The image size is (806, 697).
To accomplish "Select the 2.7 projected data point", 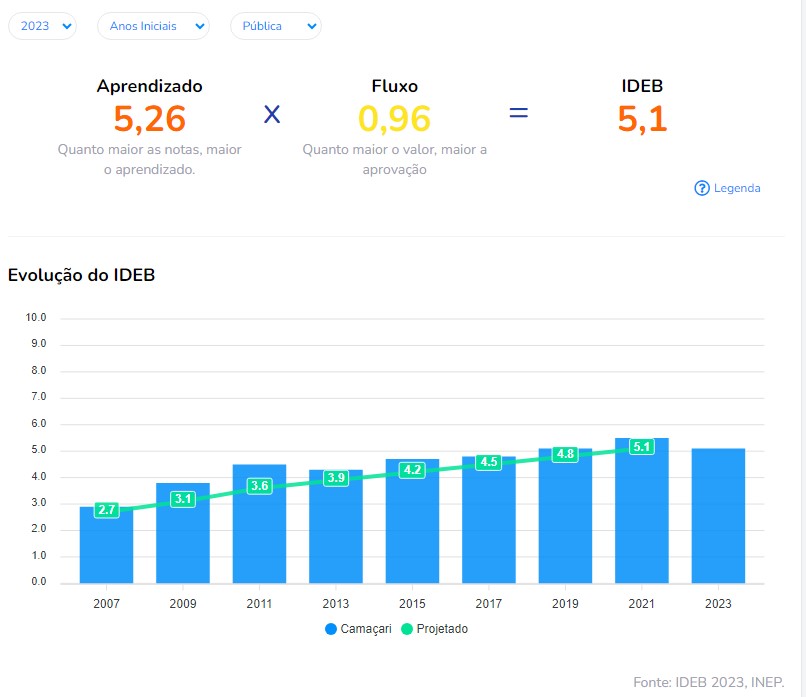I will (x=107, y=510).
